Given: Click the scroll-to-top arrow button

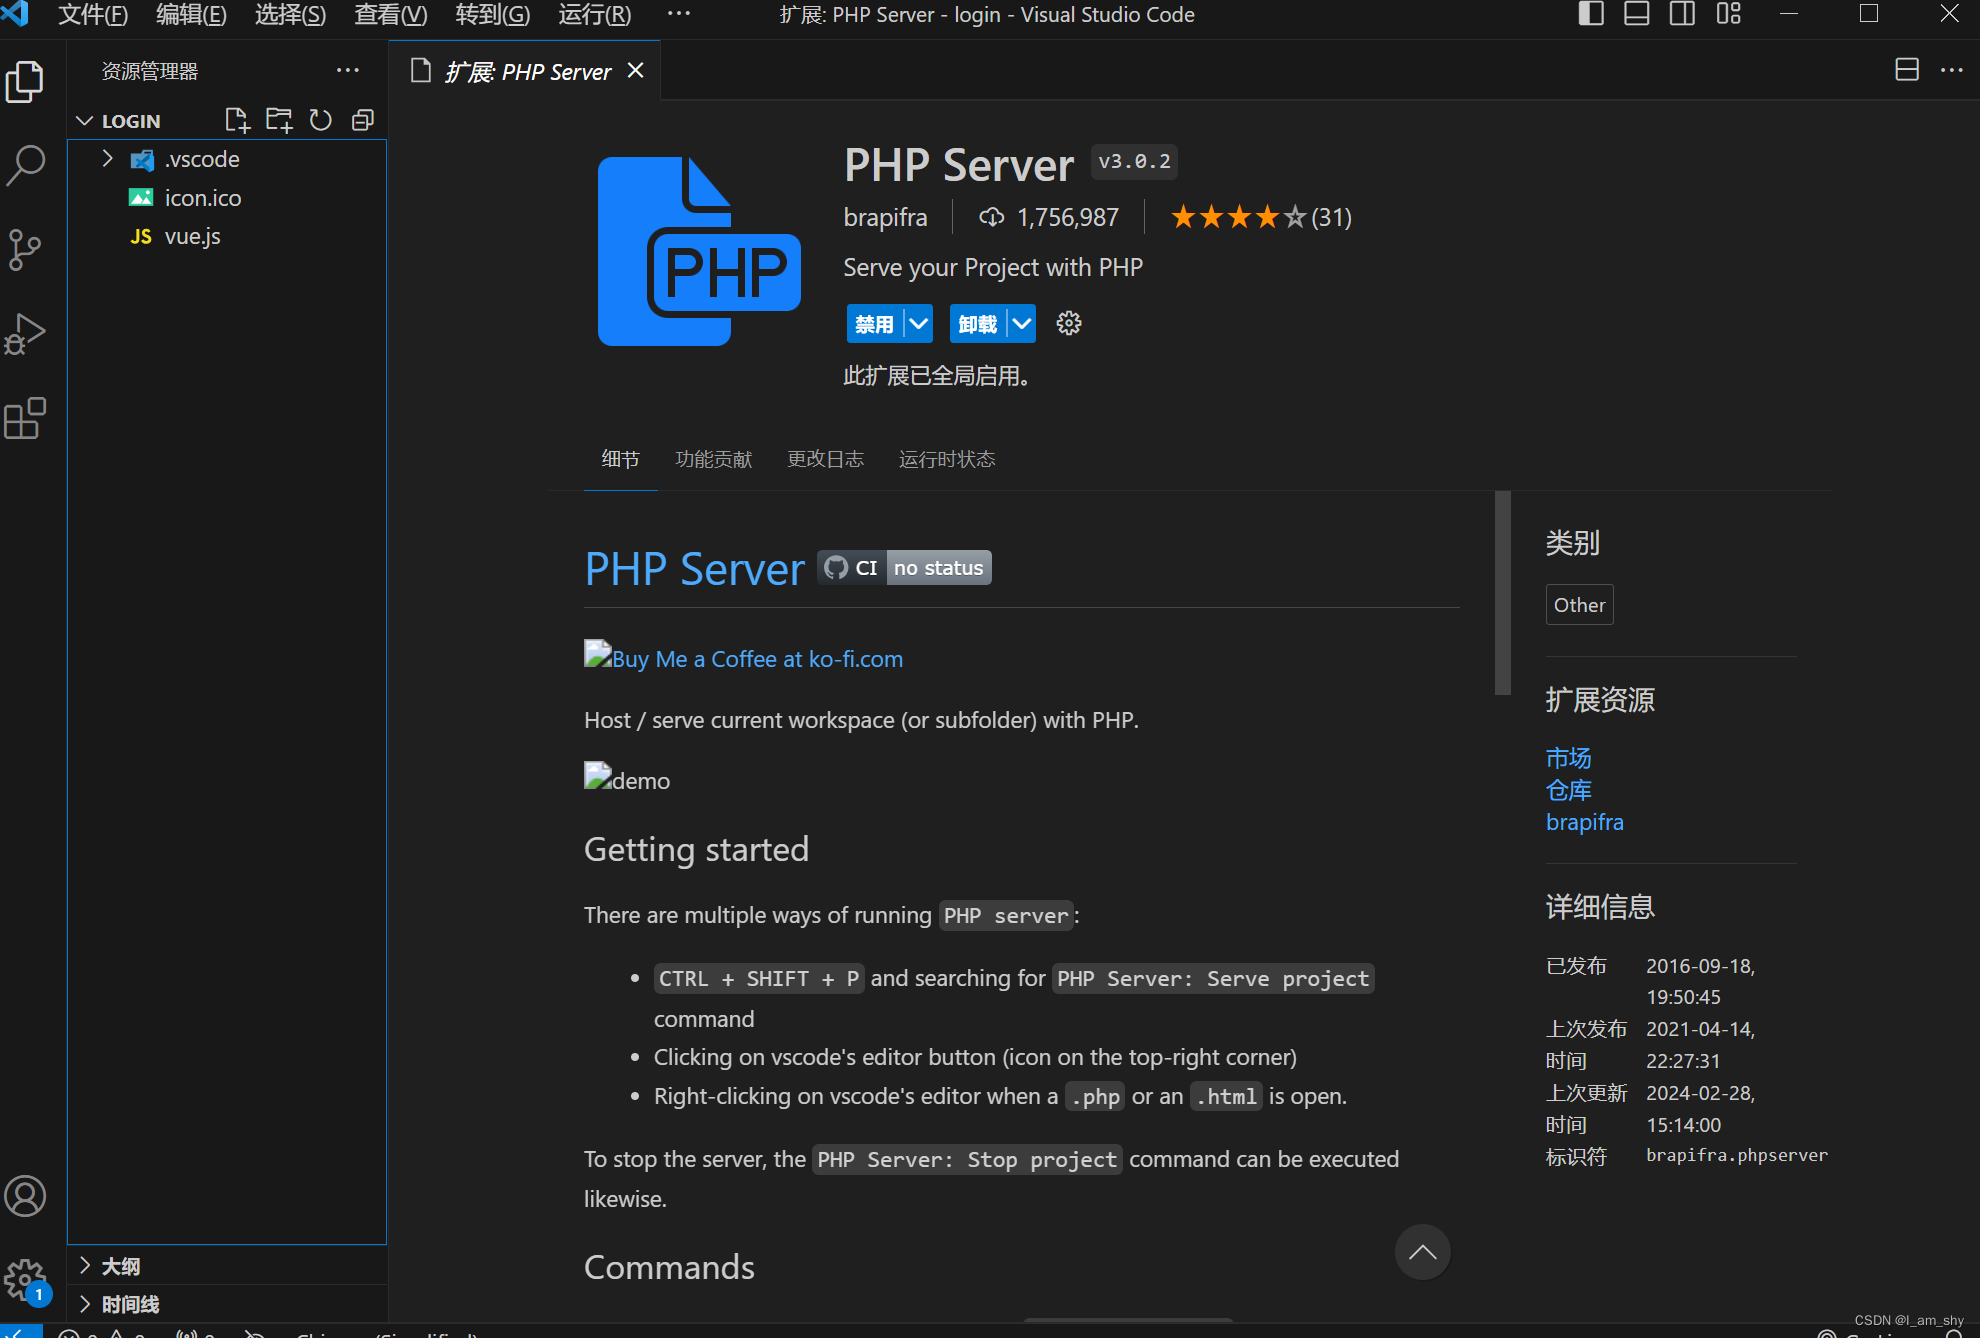Looking at the screenshot, I should coord(1422,1253).
